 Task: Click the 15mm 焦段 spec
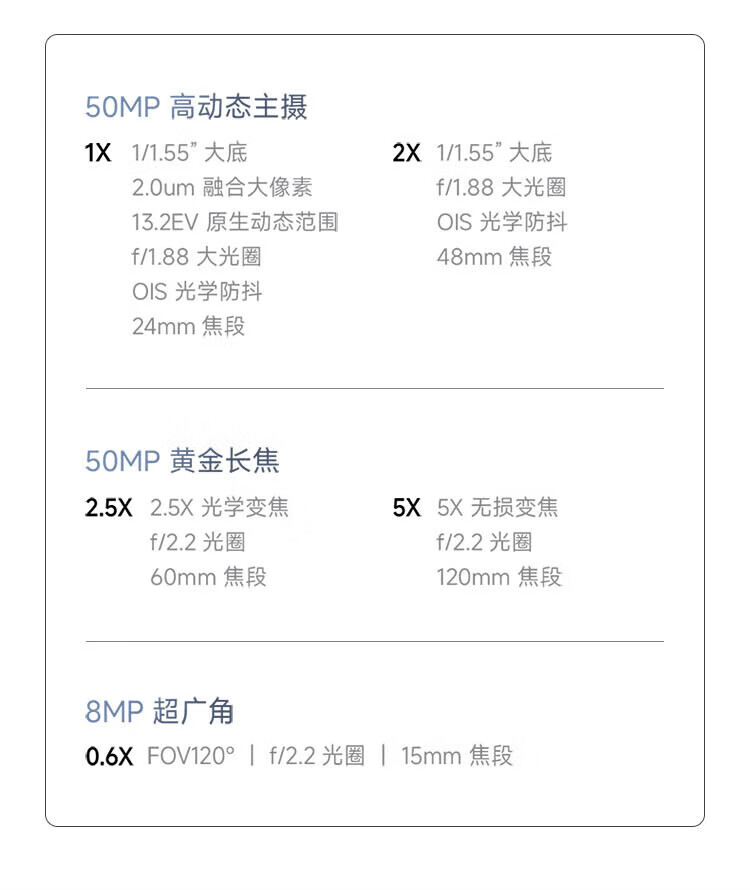(x=457, y=756)
